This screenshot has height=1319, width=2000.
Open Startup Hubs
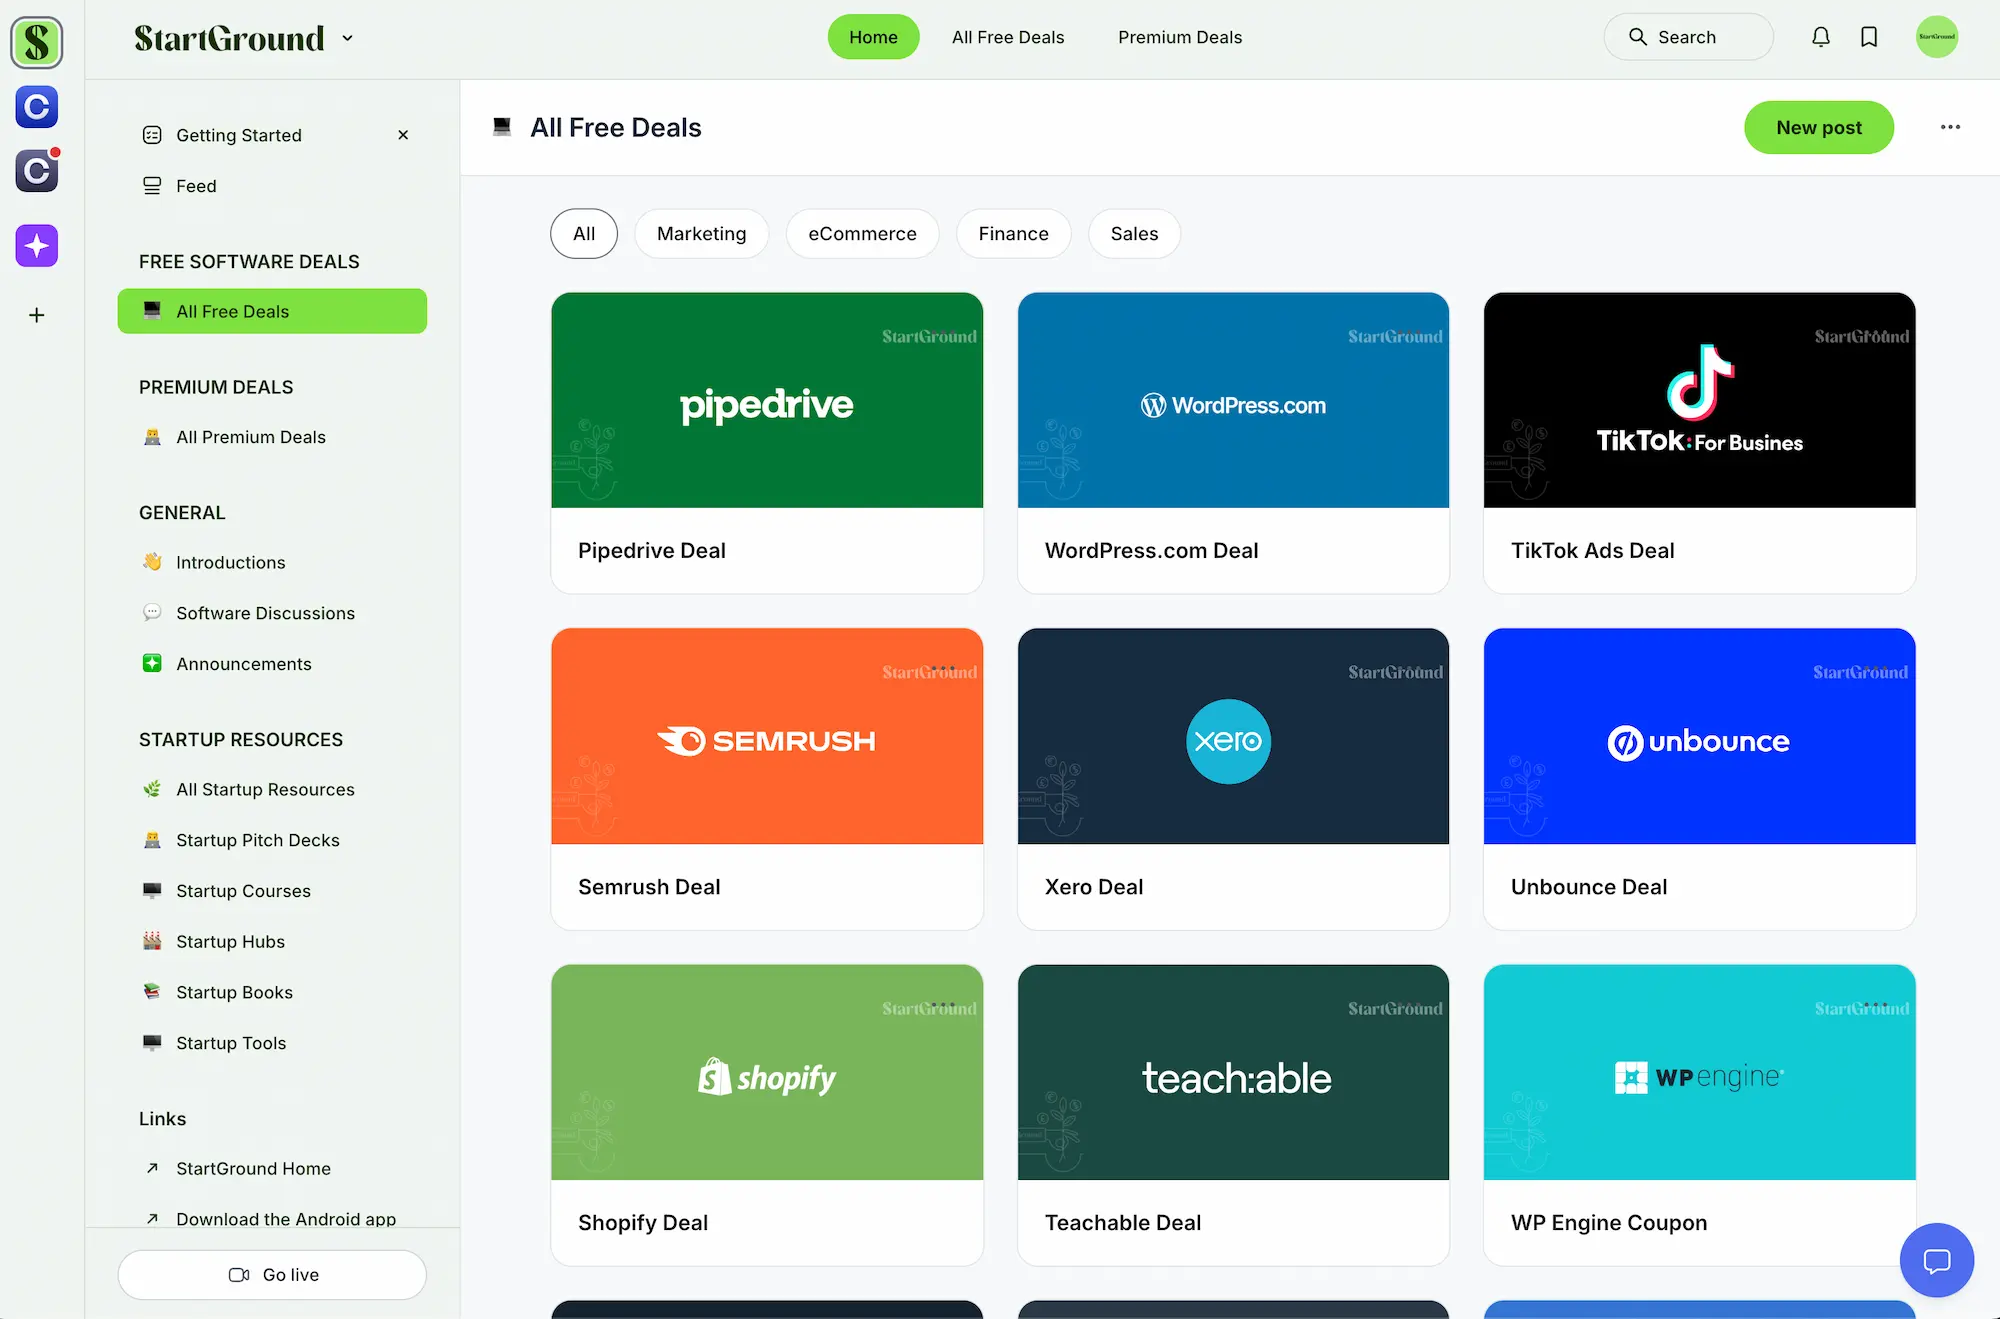click(272, 941)
